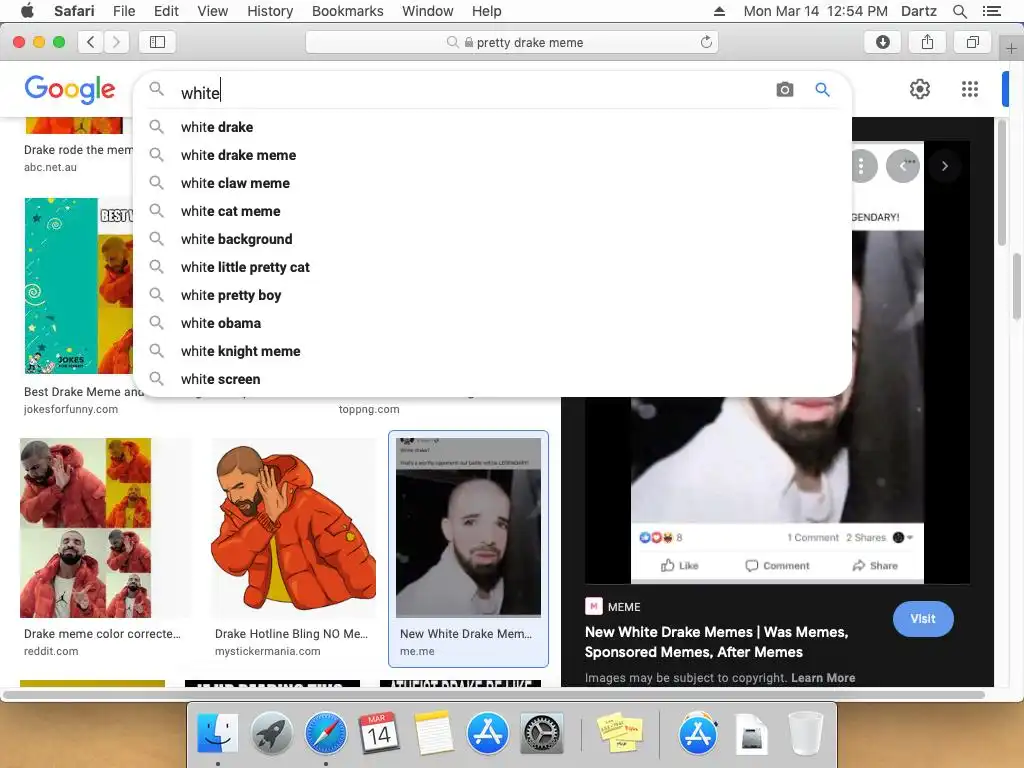Toggle the Safari sidebar button
This screenshot has width=1024, height=768.
[x=157, y=42]
